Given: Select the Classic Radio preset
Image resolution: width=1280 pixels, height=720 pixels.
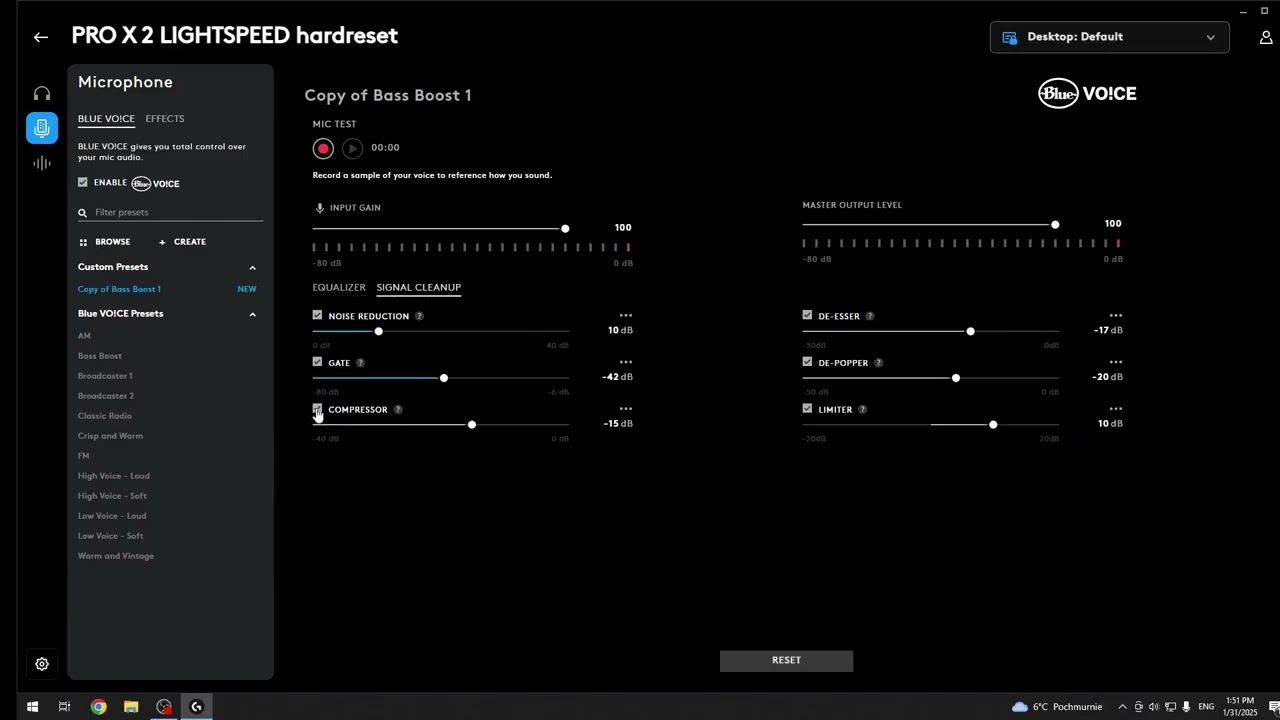Looking at the screenshot, I should coord(105,416).
